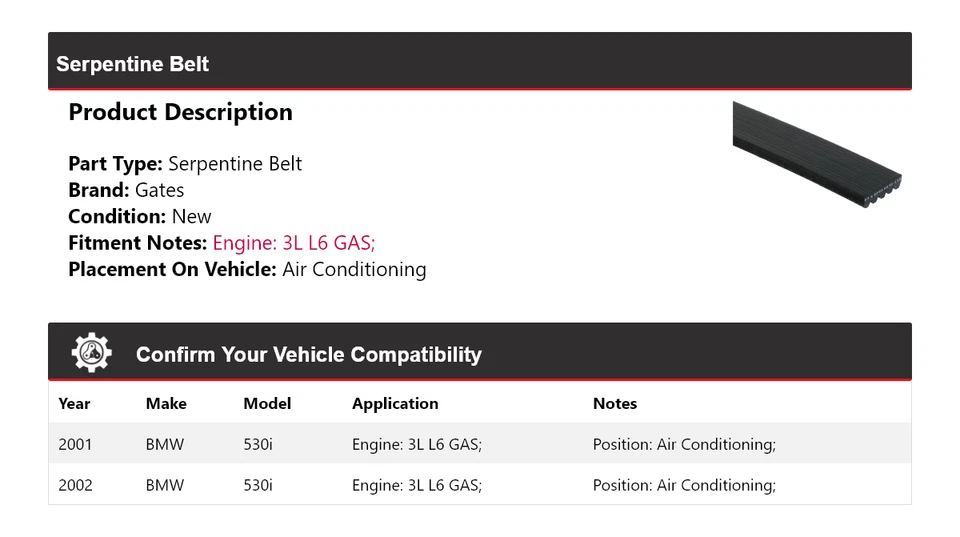Click the Confirm Your Vehicle Compatibility heading
The width and height of the screenshot is (960, 537).
308,355
